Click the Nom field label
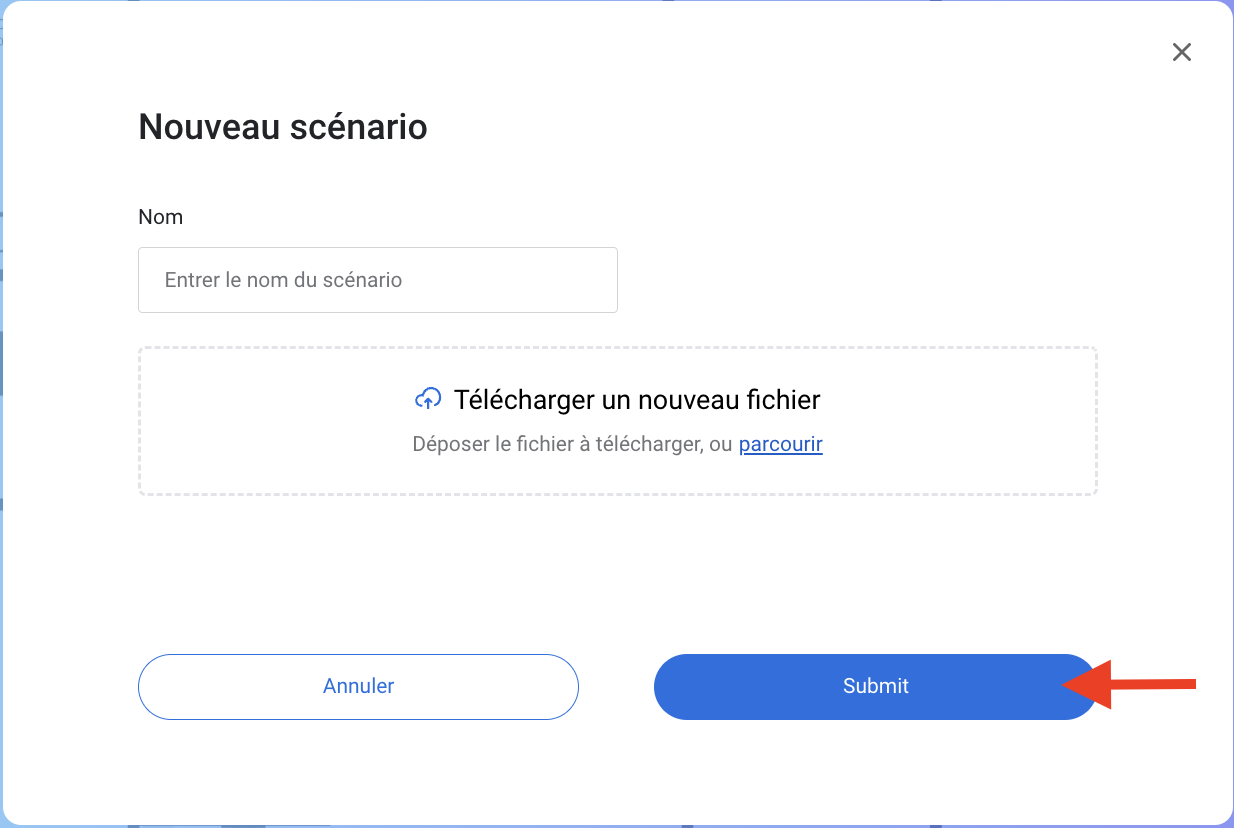 160,217
